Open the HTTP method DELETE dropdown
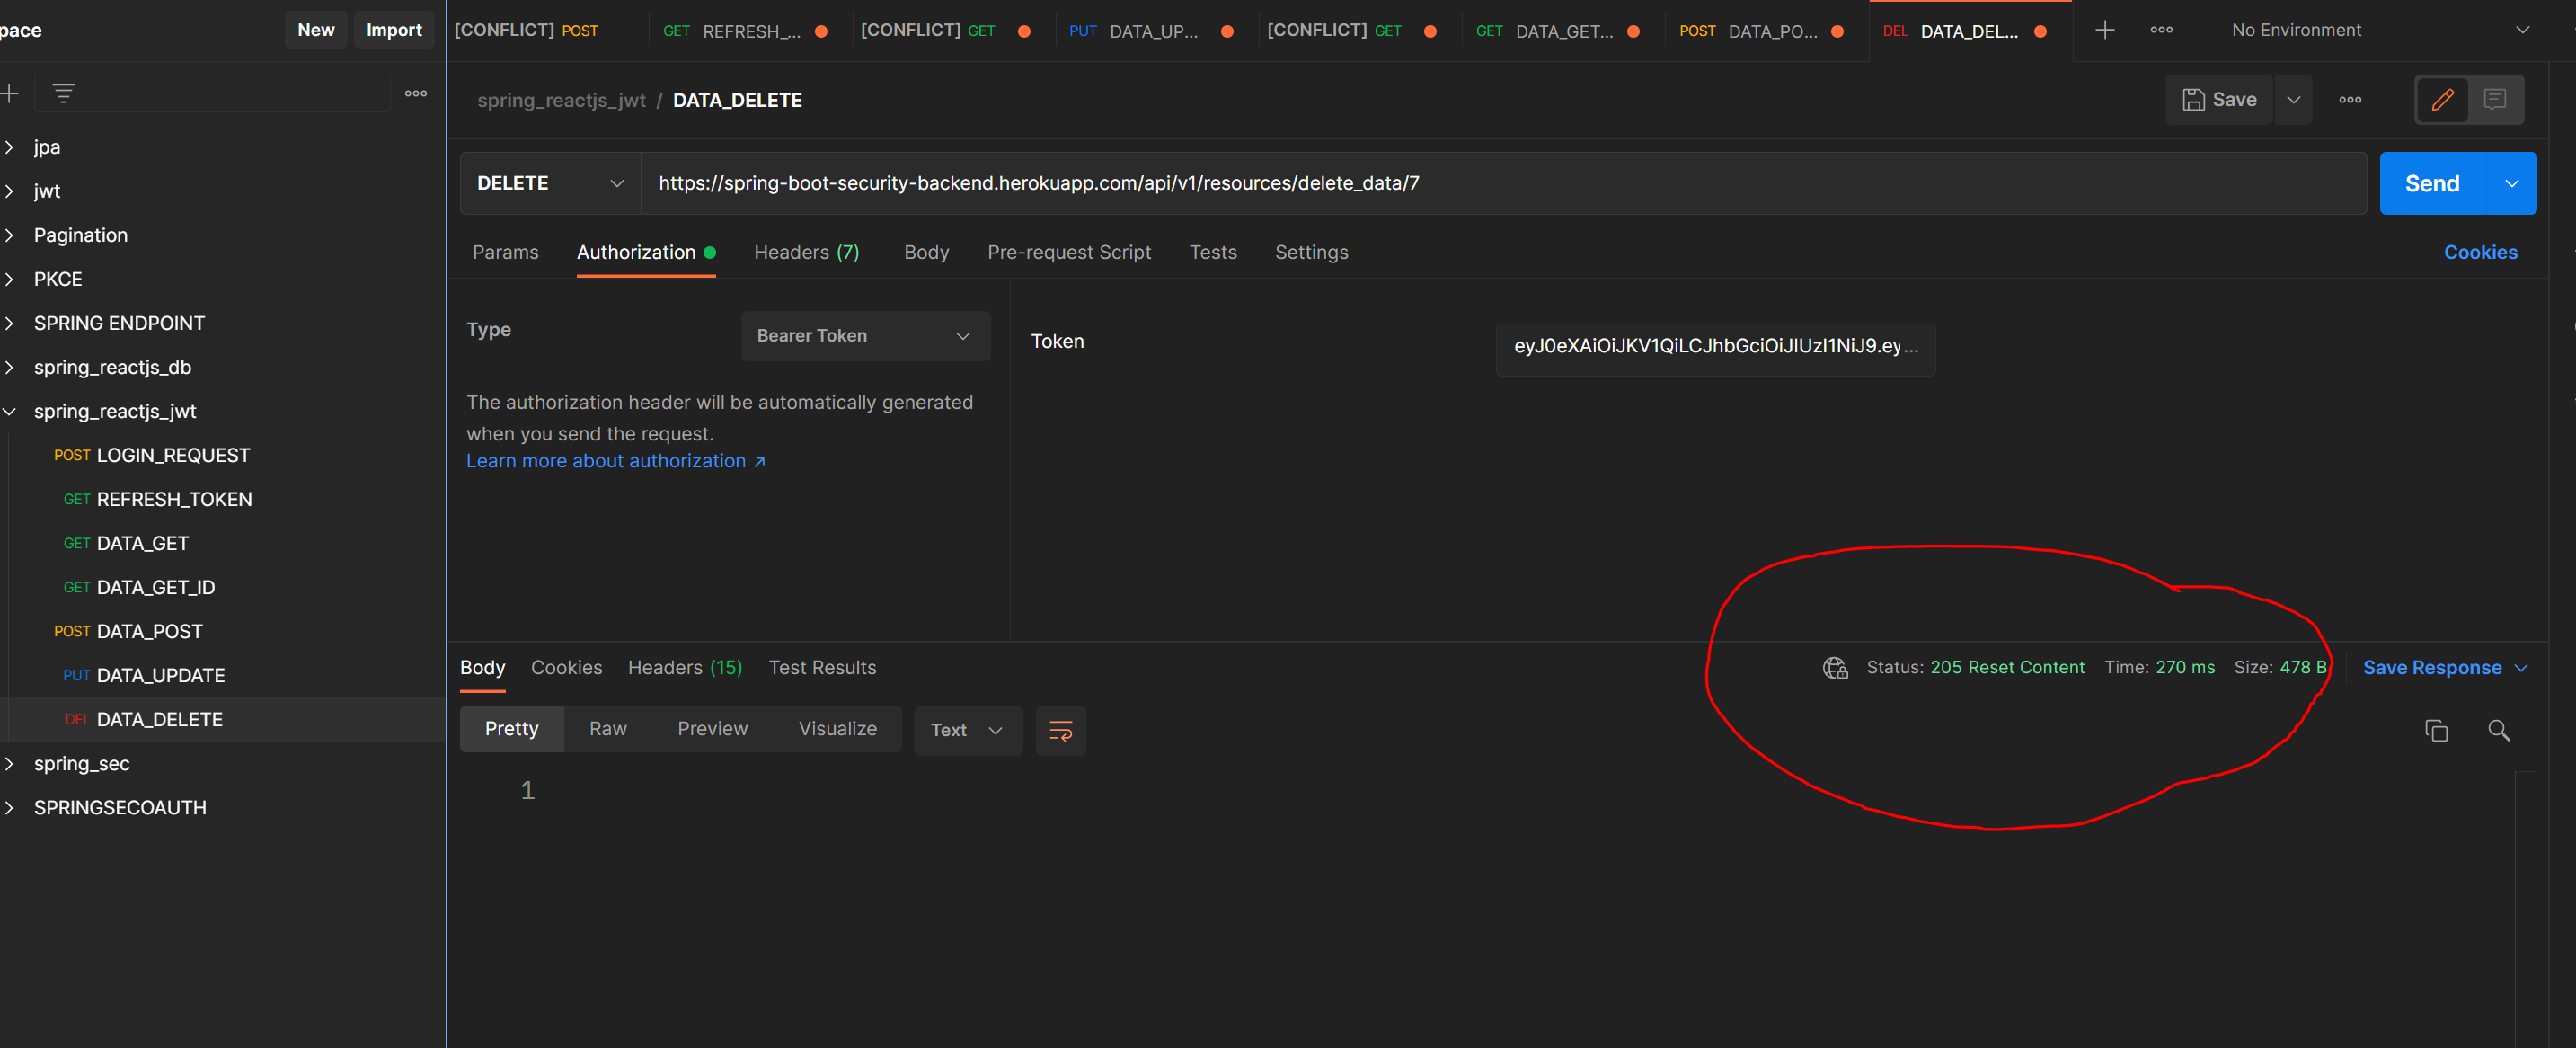2576x1048 pixels. (x=550, y=183)
